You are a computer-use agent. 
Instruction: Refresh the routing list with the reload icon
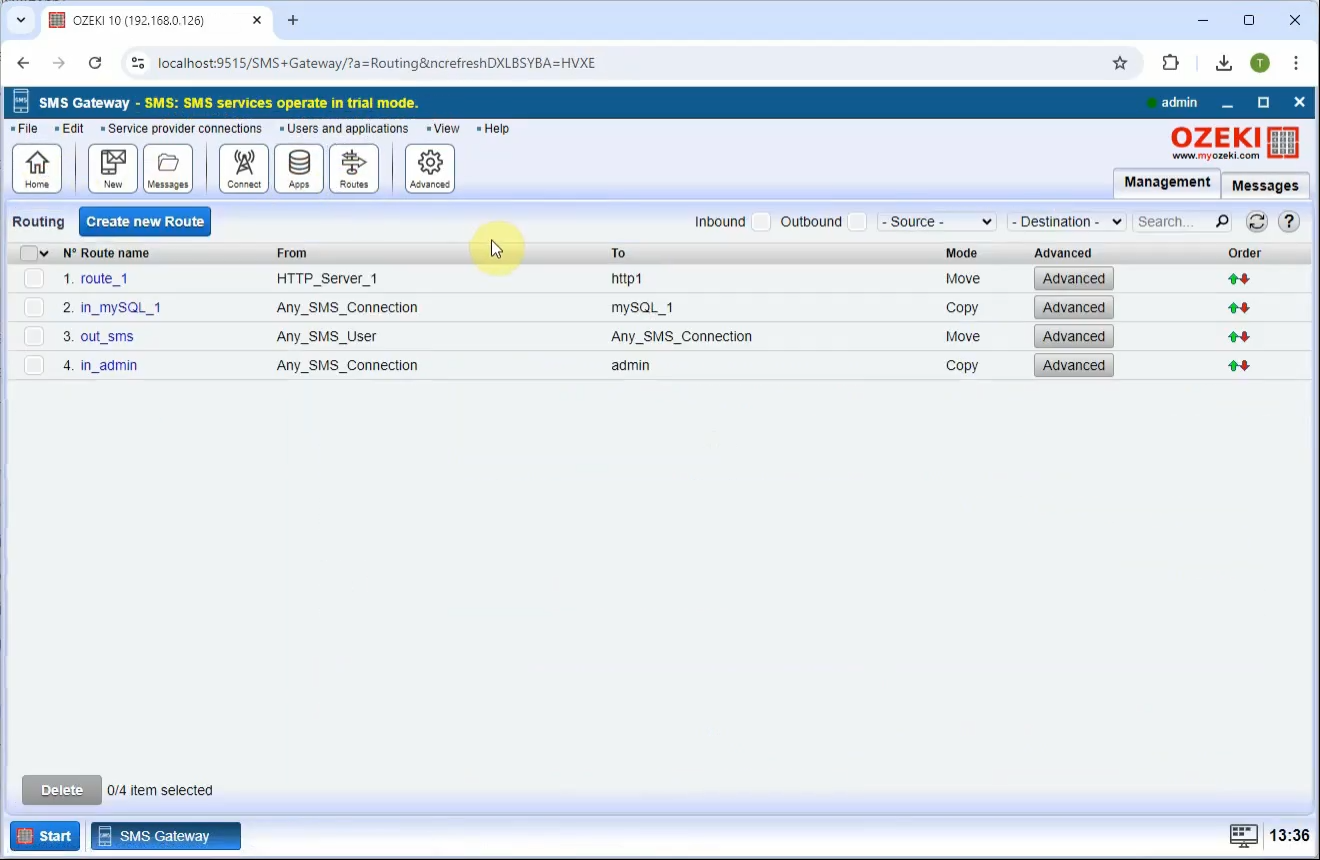tap(1256, 221)
